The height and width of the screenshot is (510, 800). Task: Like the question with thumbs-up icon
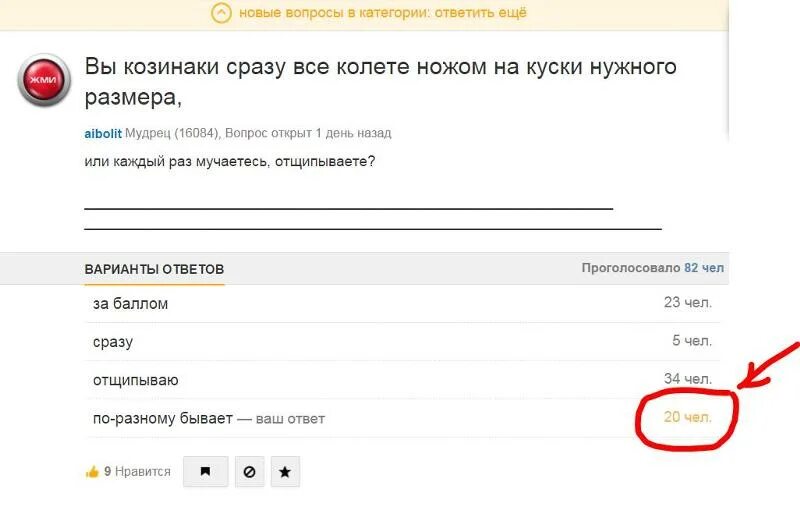pos(92,472)
